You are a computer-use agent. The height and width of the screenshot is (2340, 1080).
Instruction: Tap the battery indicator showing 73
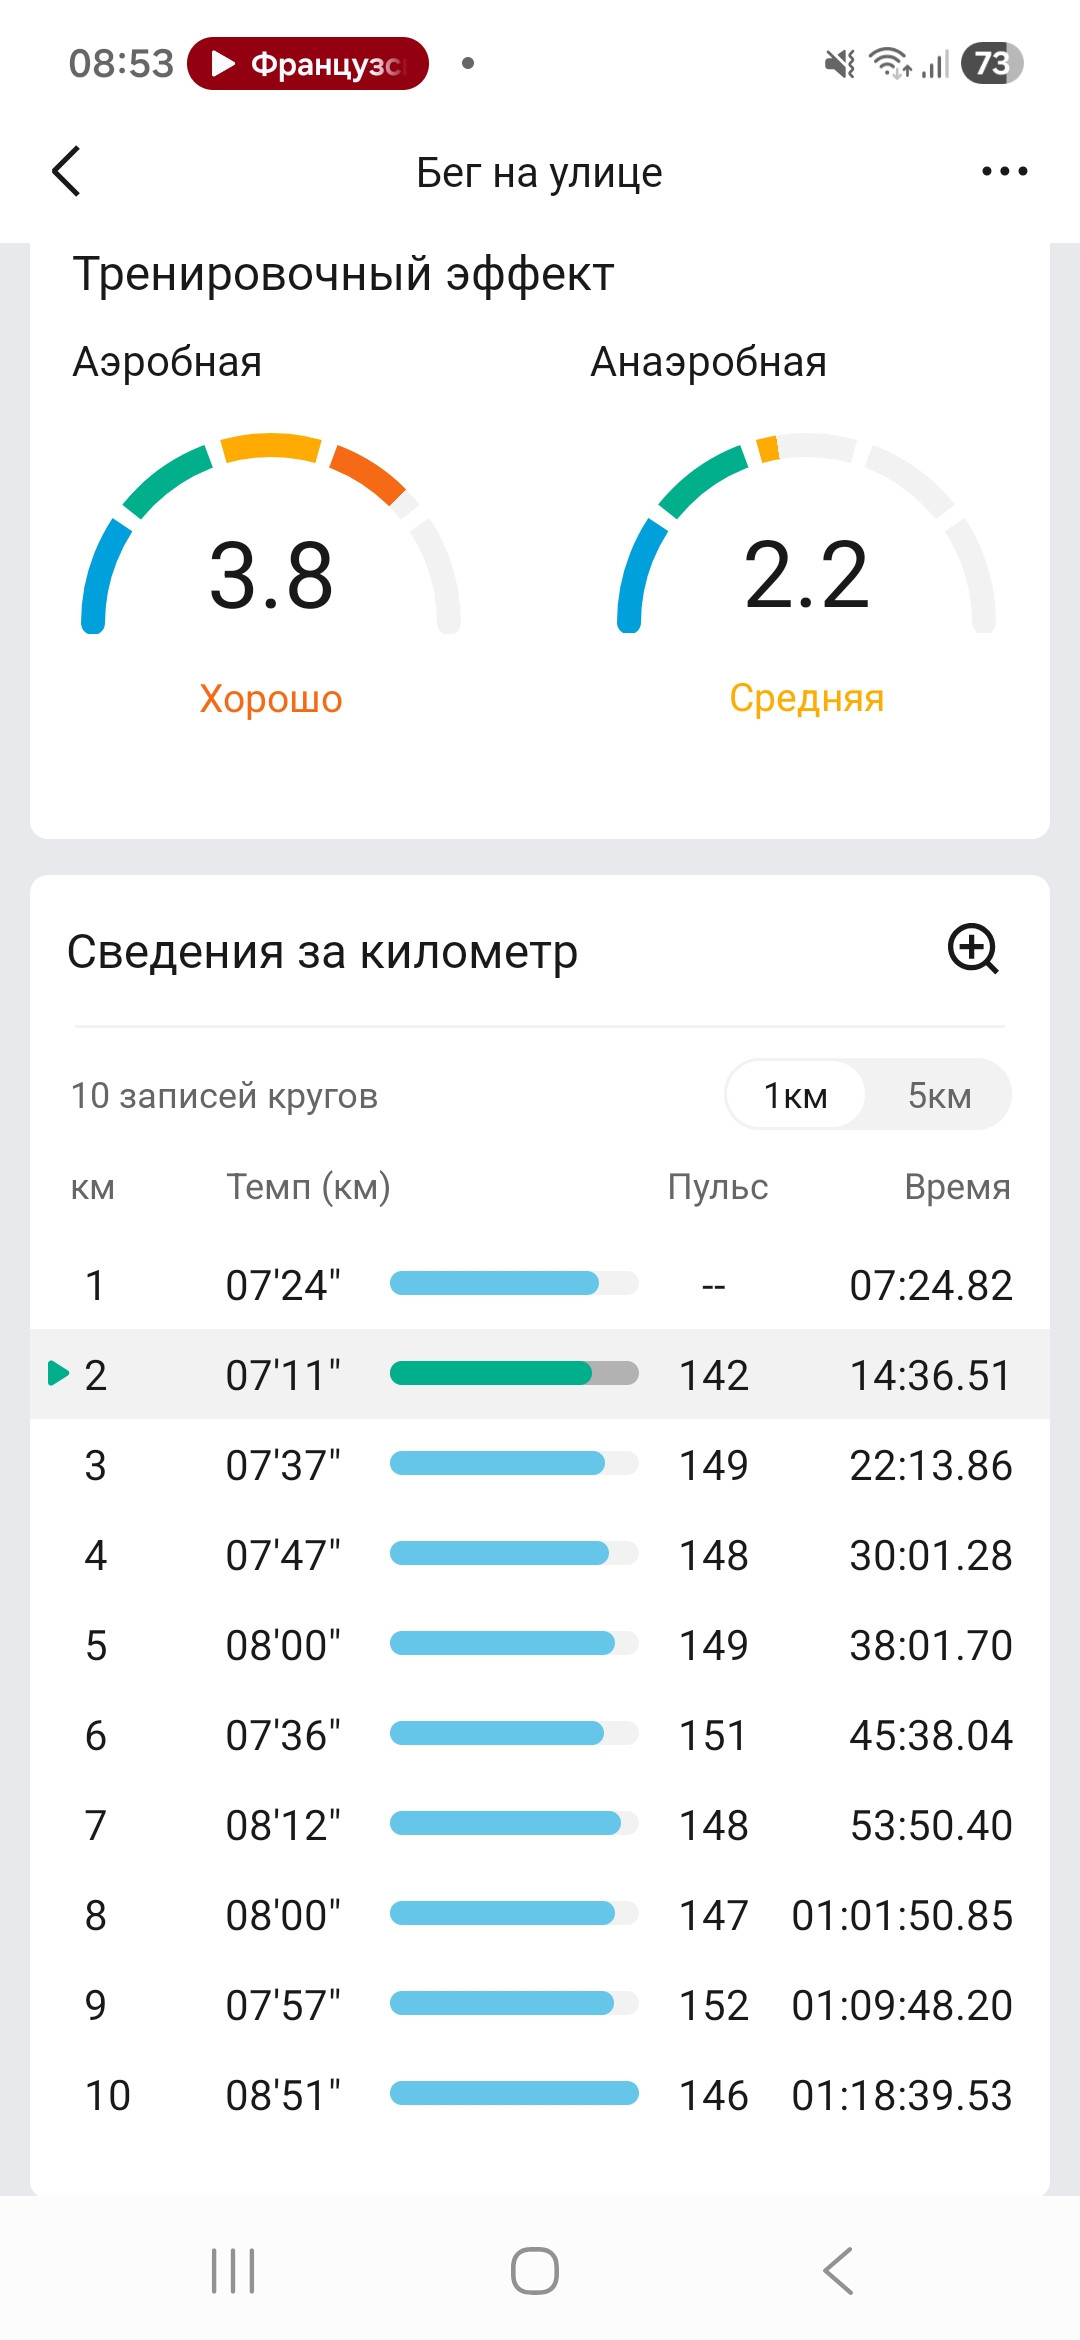pyautogui.click(x=991, y=64)
